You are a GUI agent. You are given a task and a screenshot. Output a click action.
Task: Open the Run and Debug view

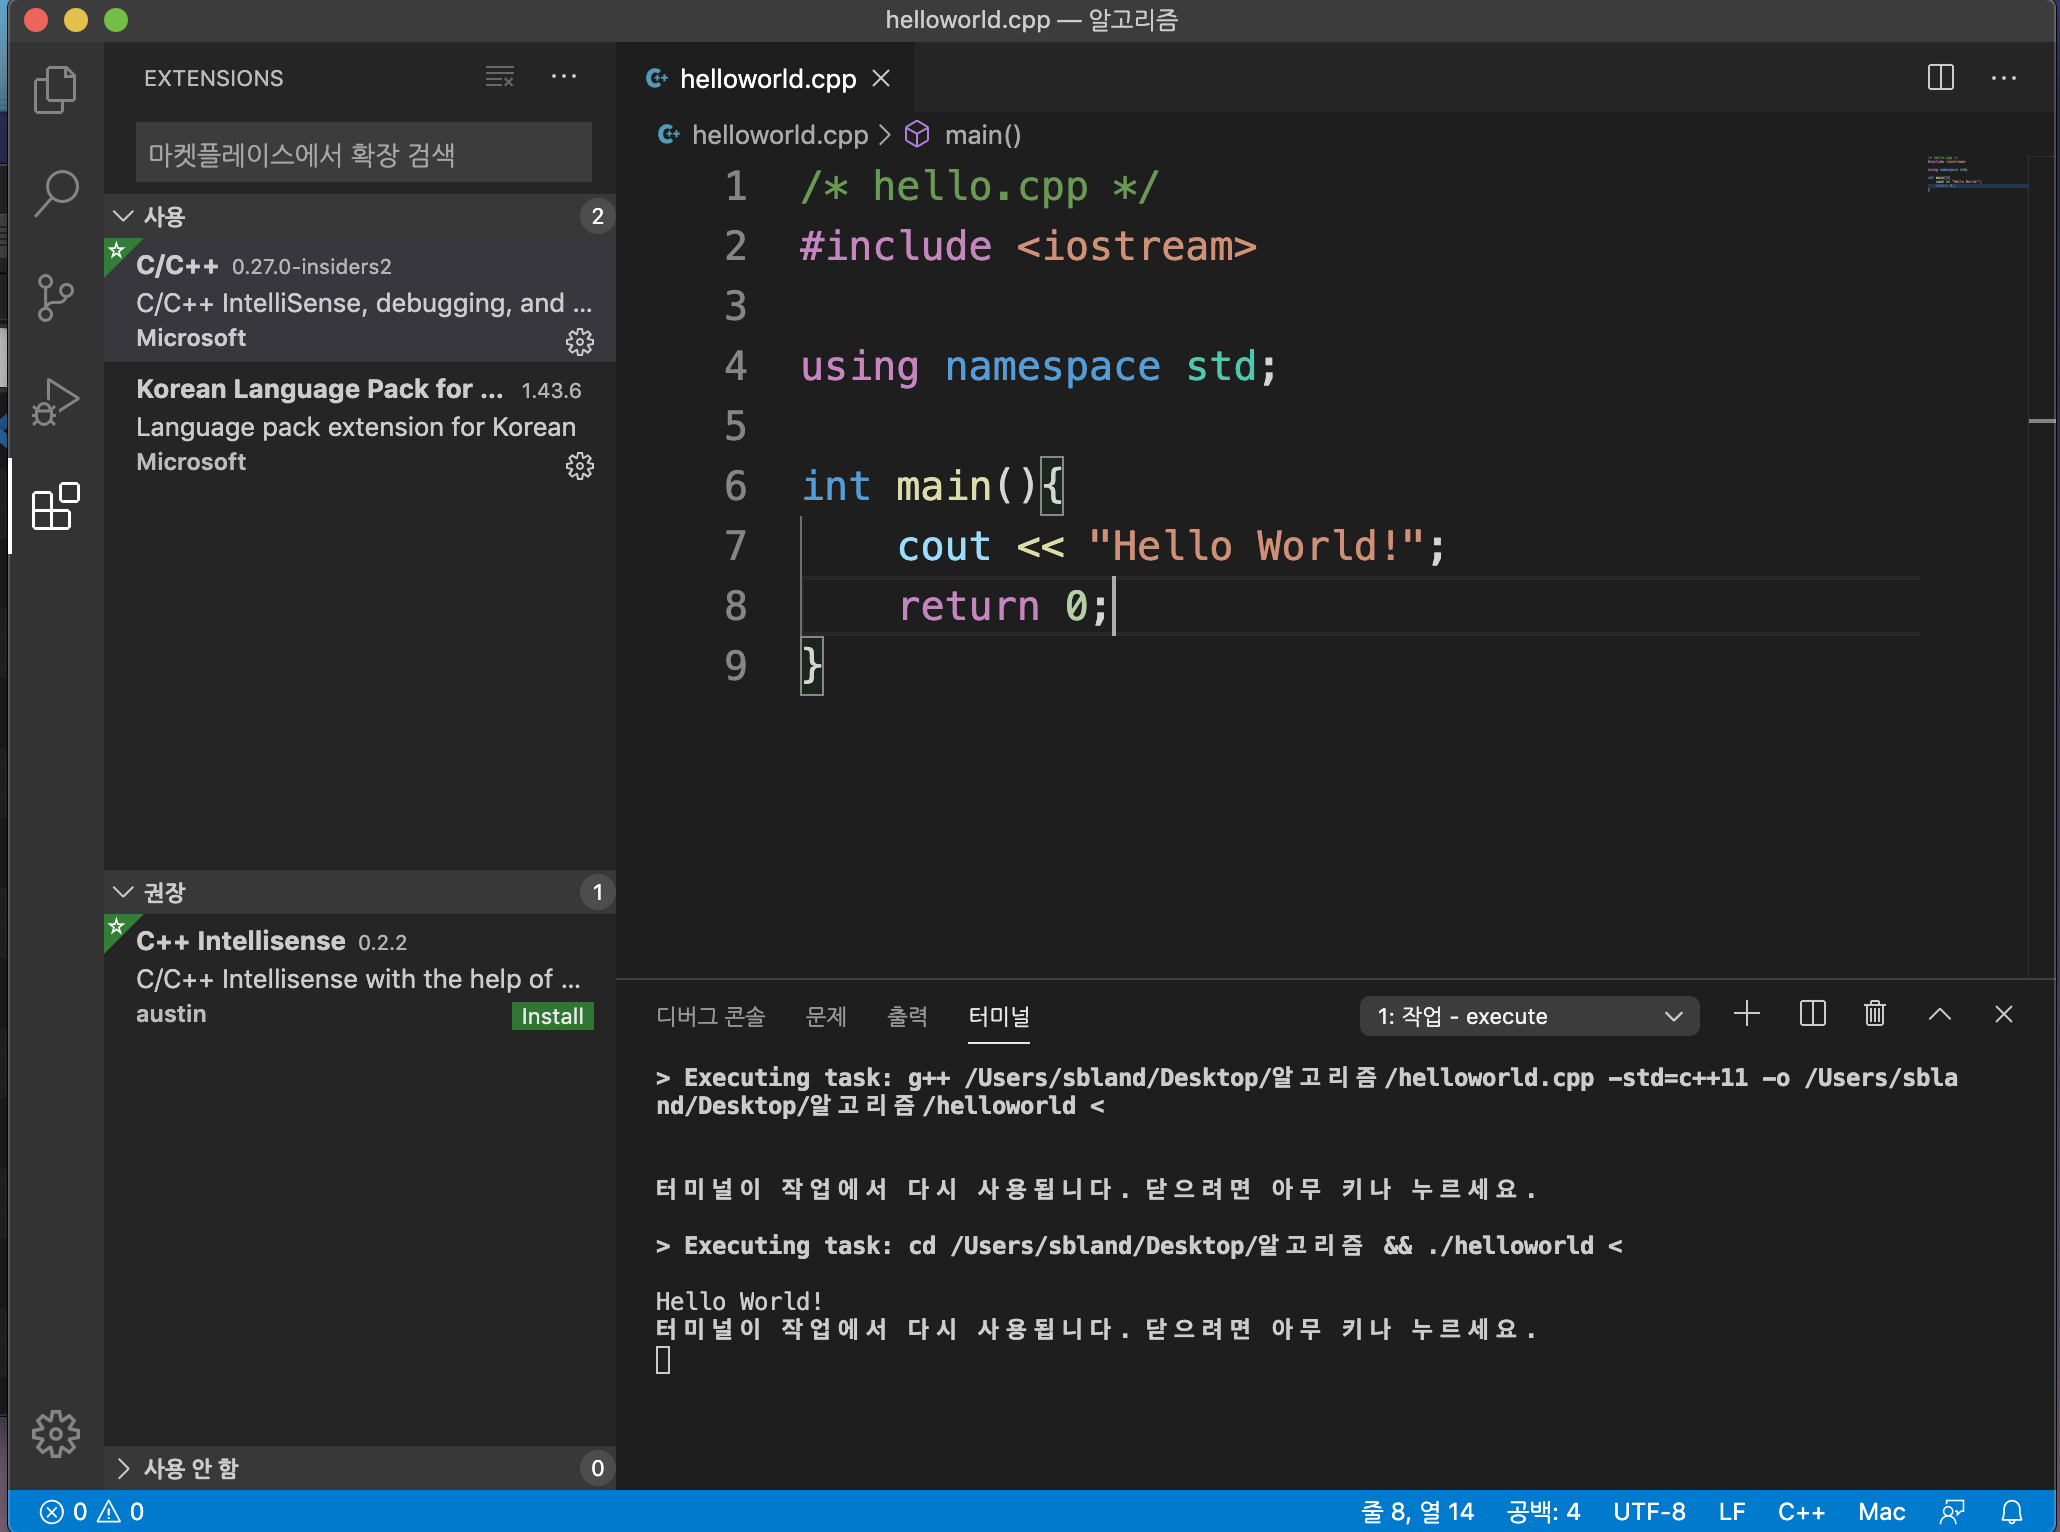pos(55,402)
